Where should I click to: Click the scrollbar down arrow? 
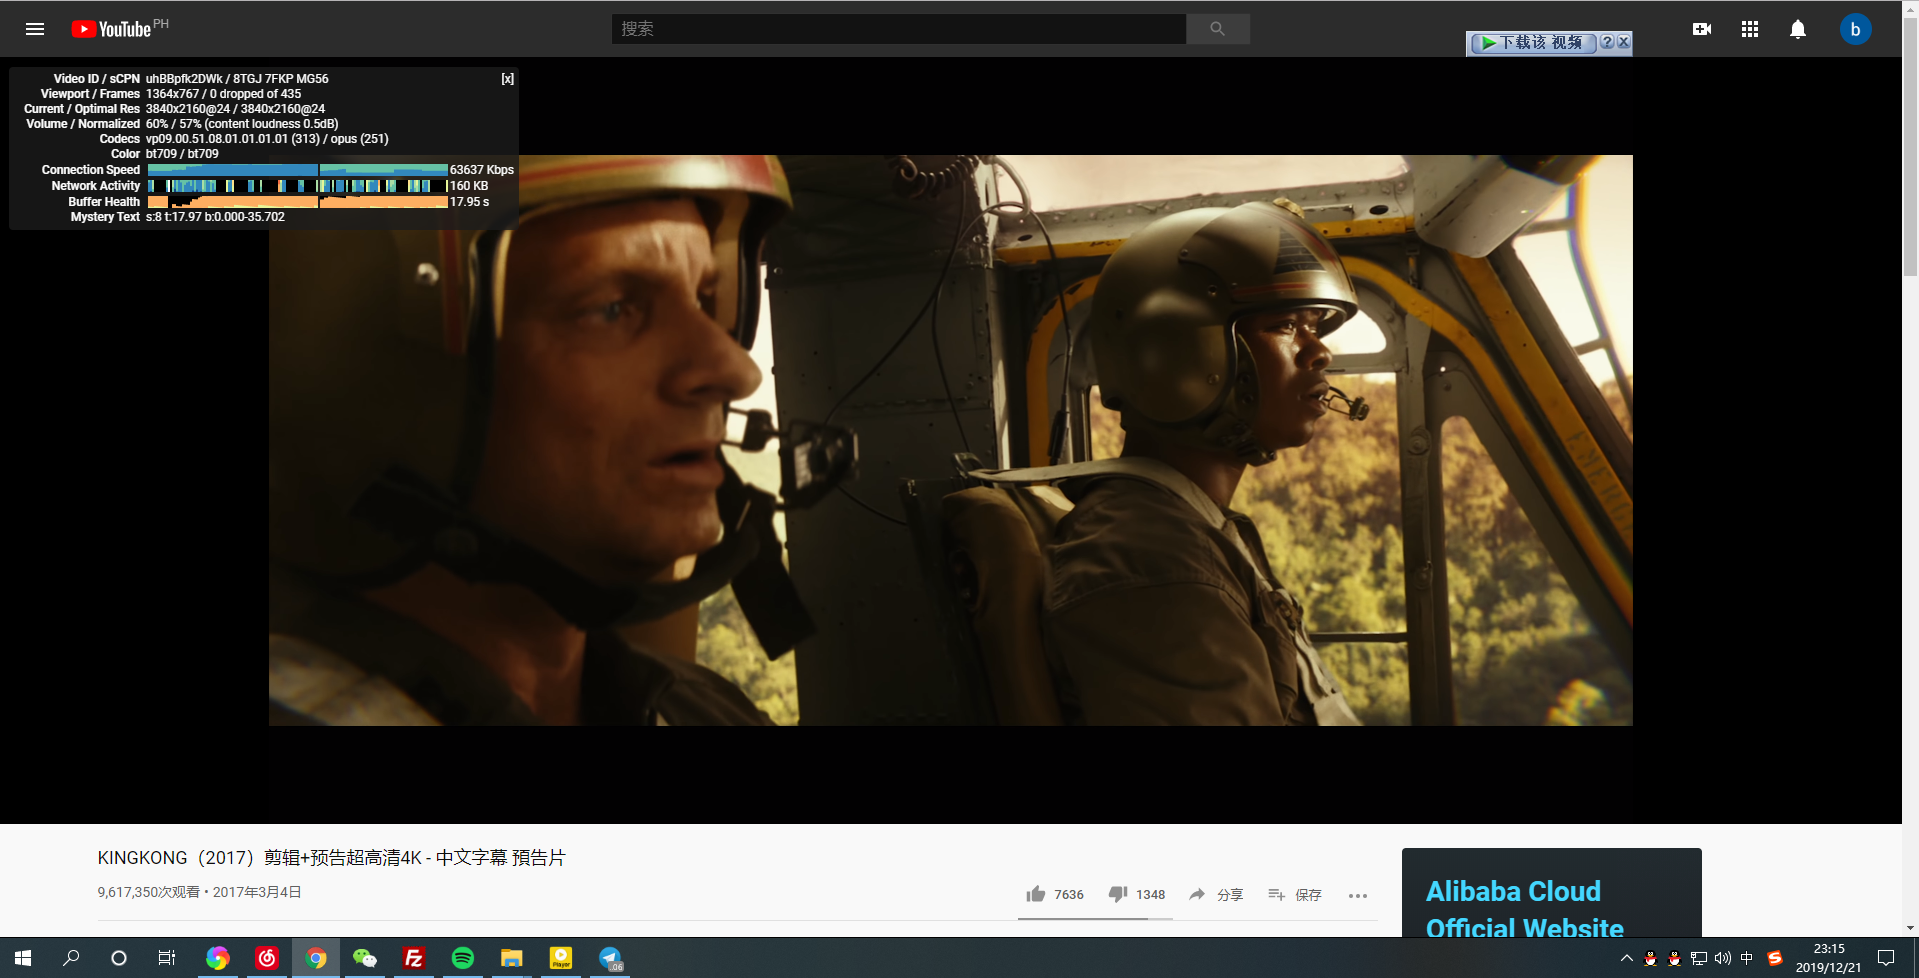1910,929
